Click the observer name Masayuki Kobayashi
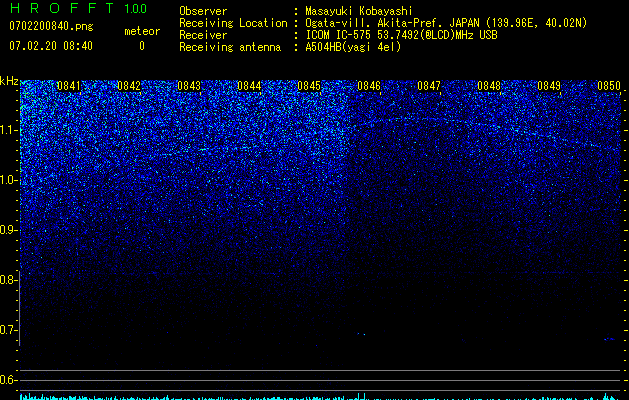The image size is (629, 400). [359, 11]
